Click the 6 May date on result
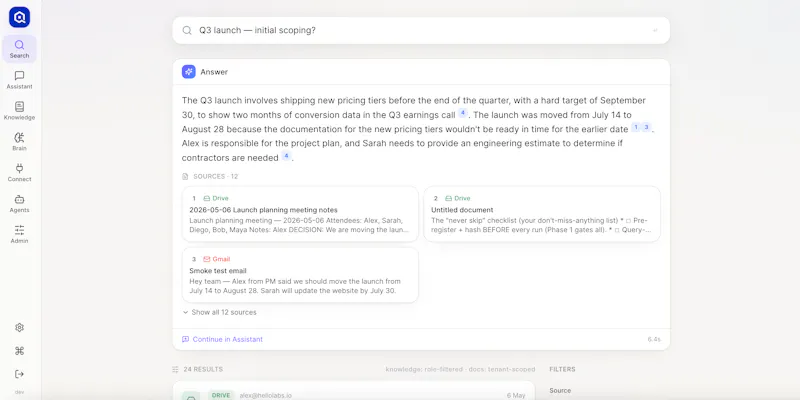Viewport: 800px width, 400px height. pos(516,395)
